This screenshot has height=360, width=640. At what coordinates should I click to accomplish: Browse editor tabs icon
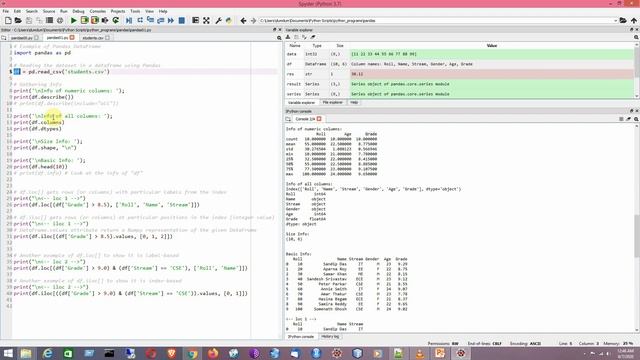point(4,38)
